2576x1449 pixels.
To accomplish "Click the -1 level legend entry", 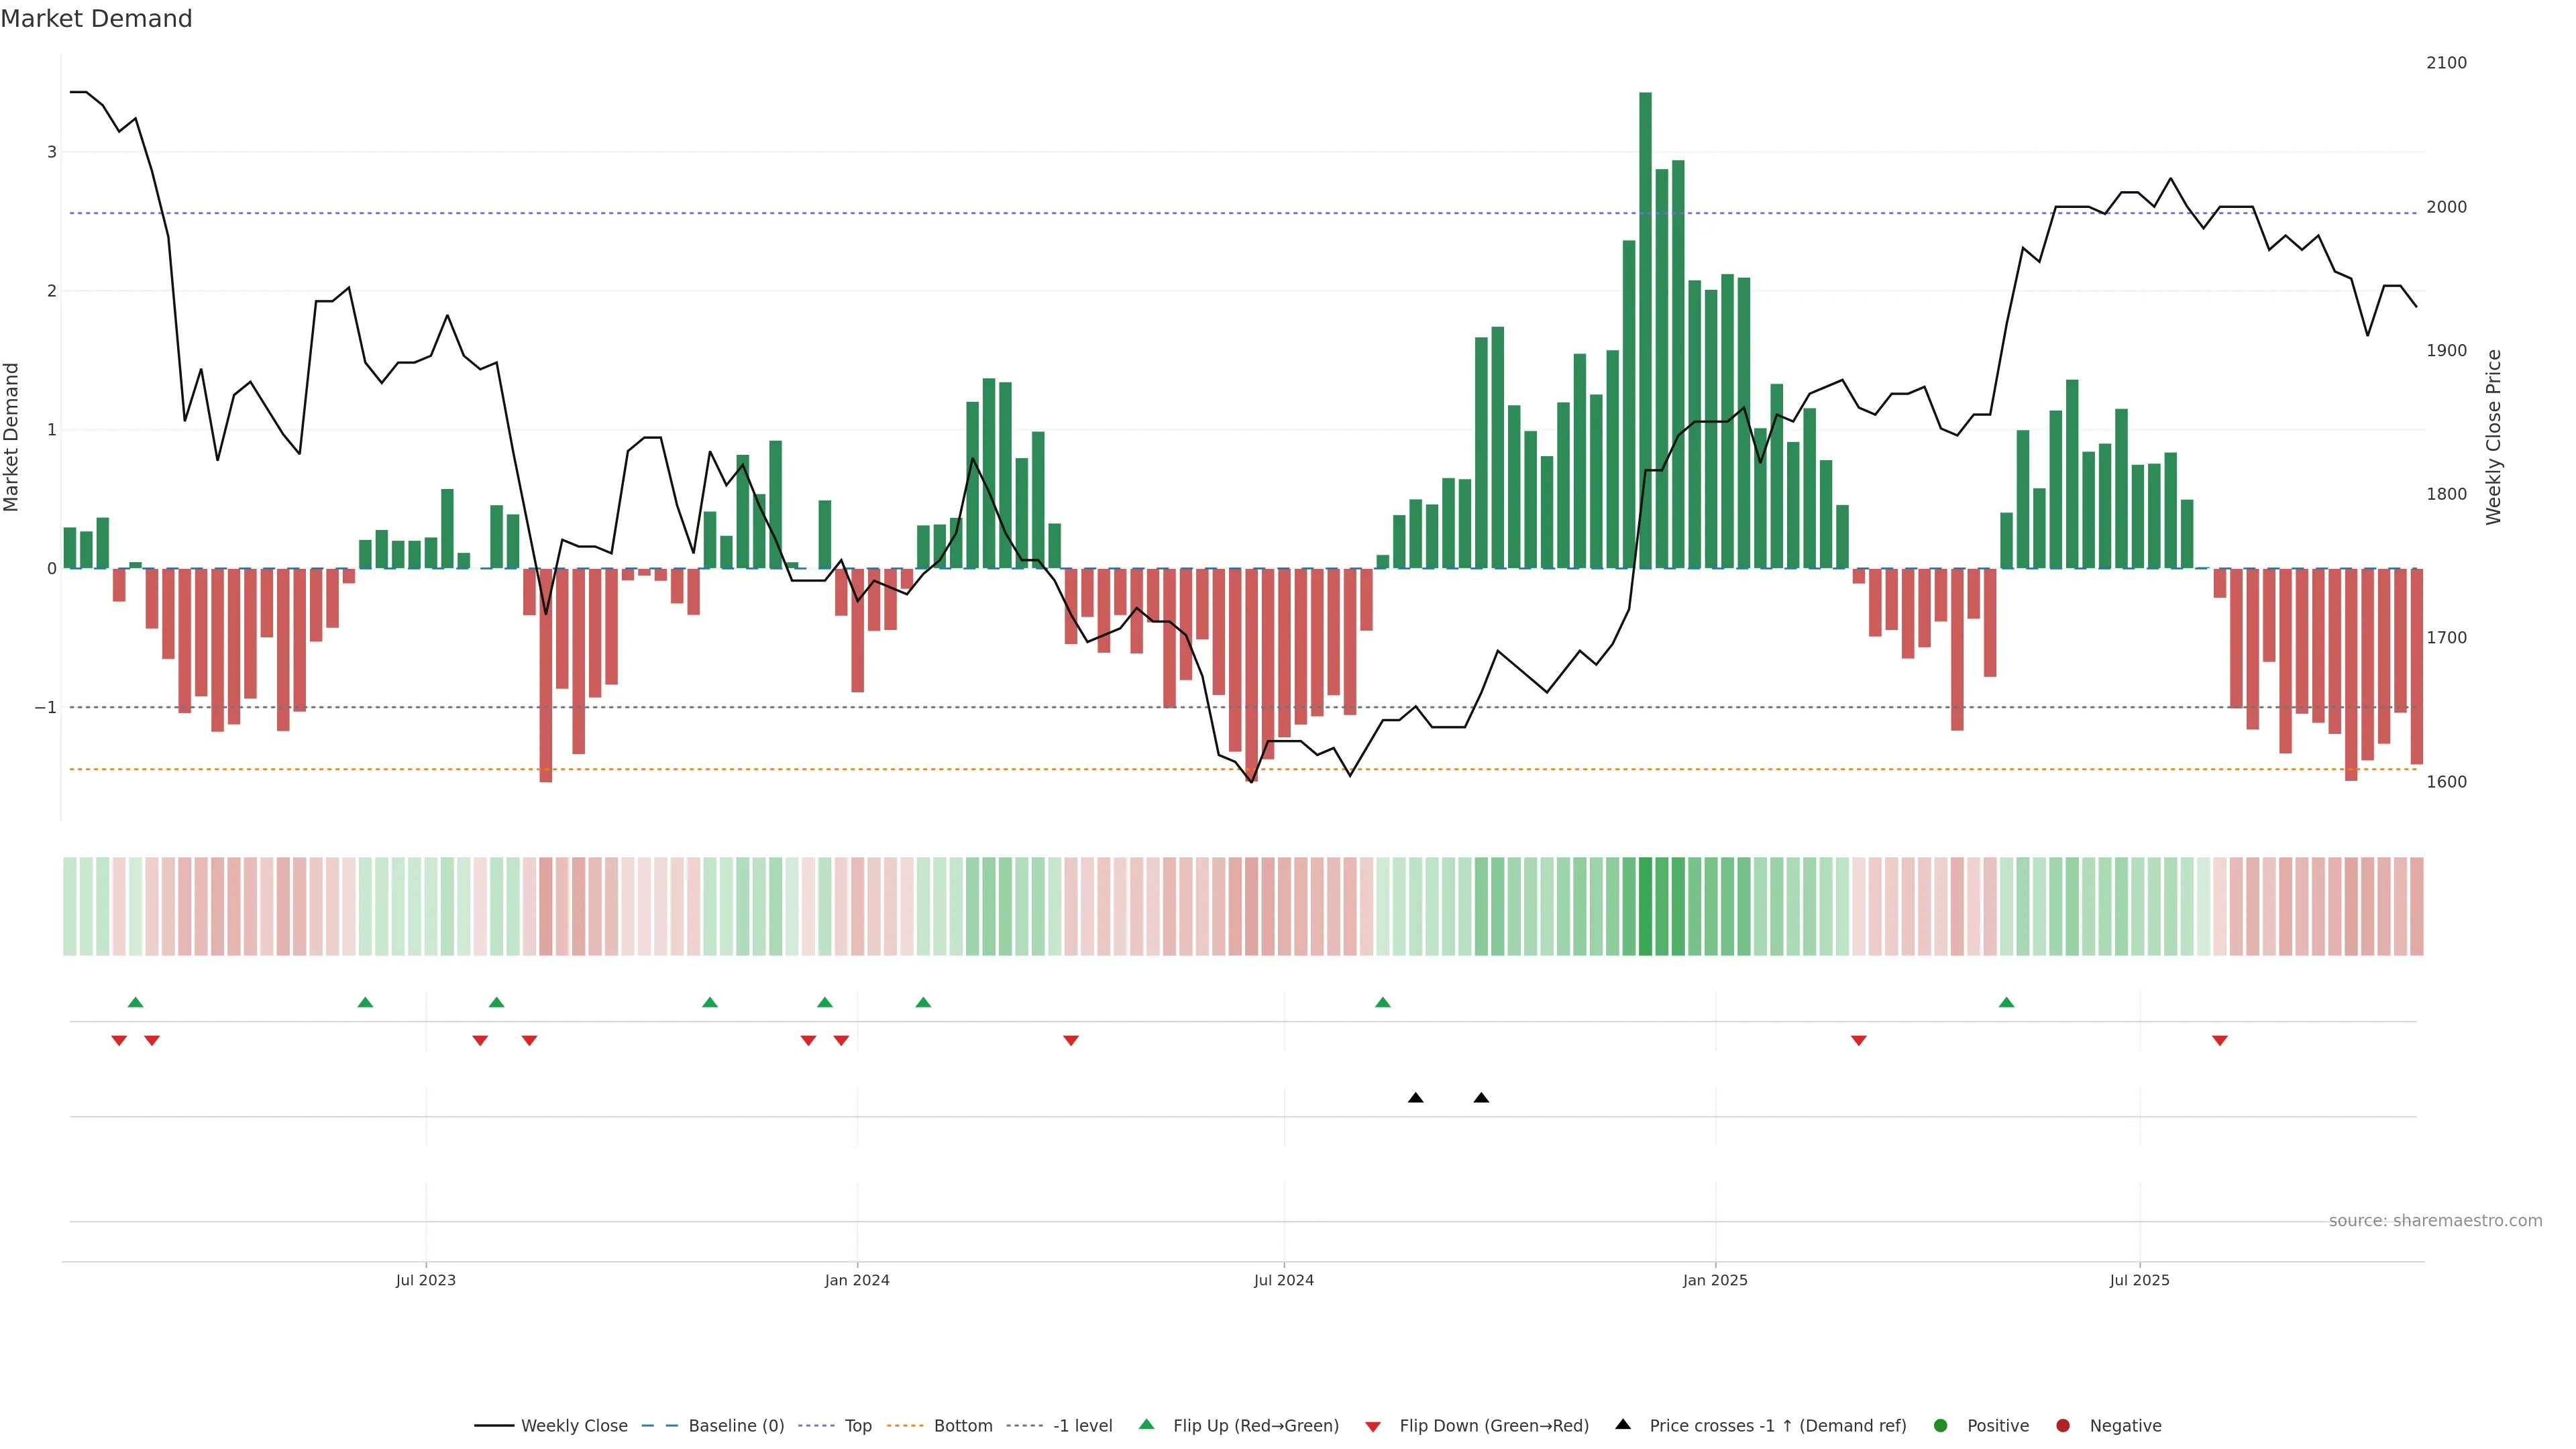I will tap(1082, 1426).
